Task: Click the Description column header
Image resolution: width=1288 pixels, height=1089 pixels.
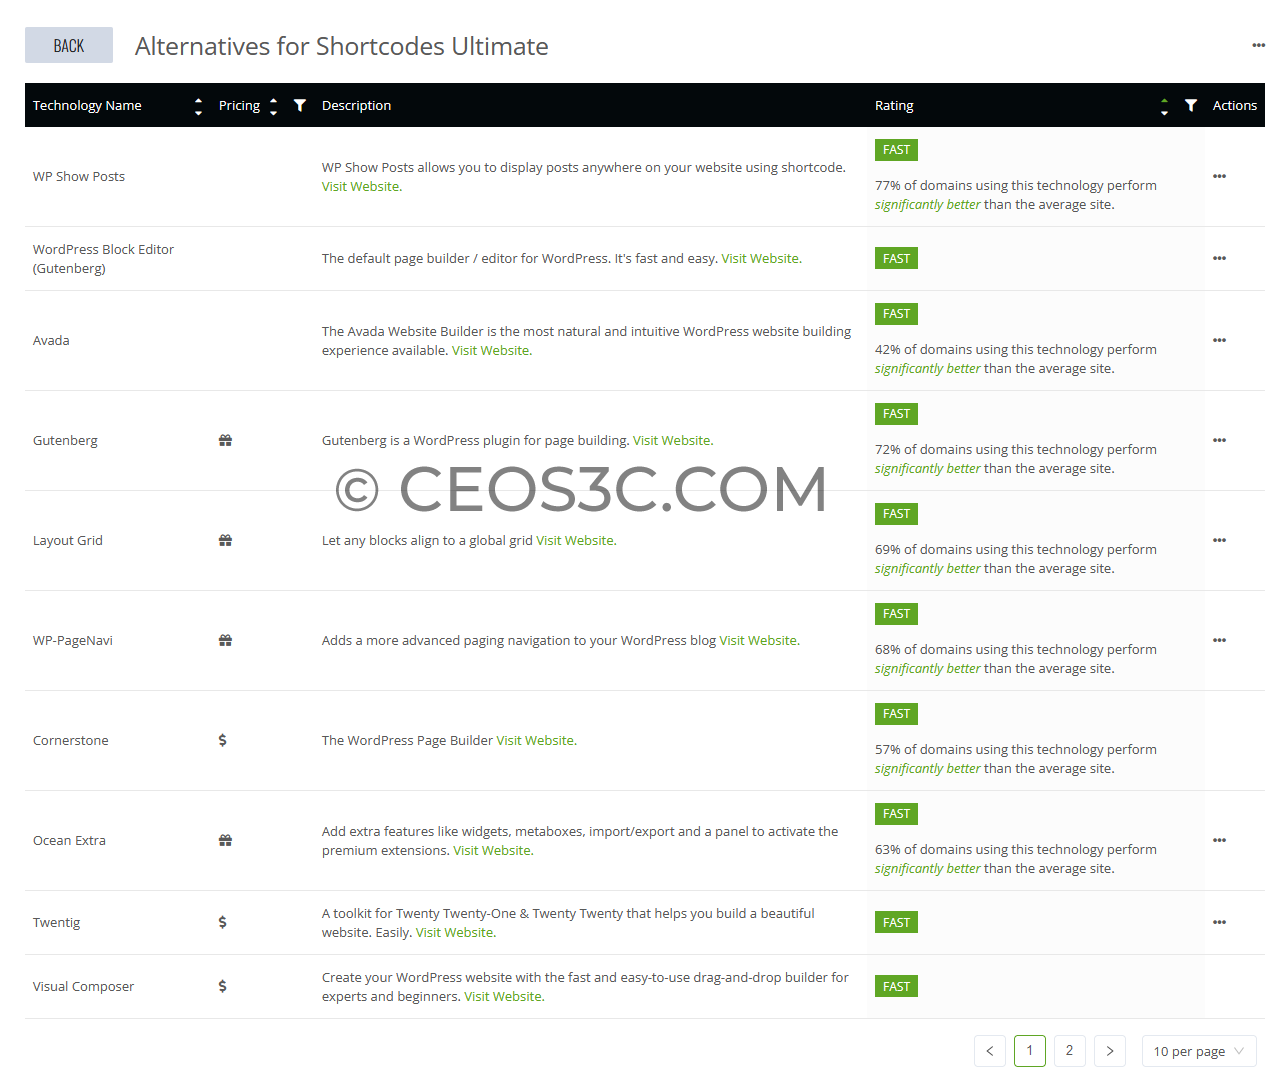Action: click(356, 105)
